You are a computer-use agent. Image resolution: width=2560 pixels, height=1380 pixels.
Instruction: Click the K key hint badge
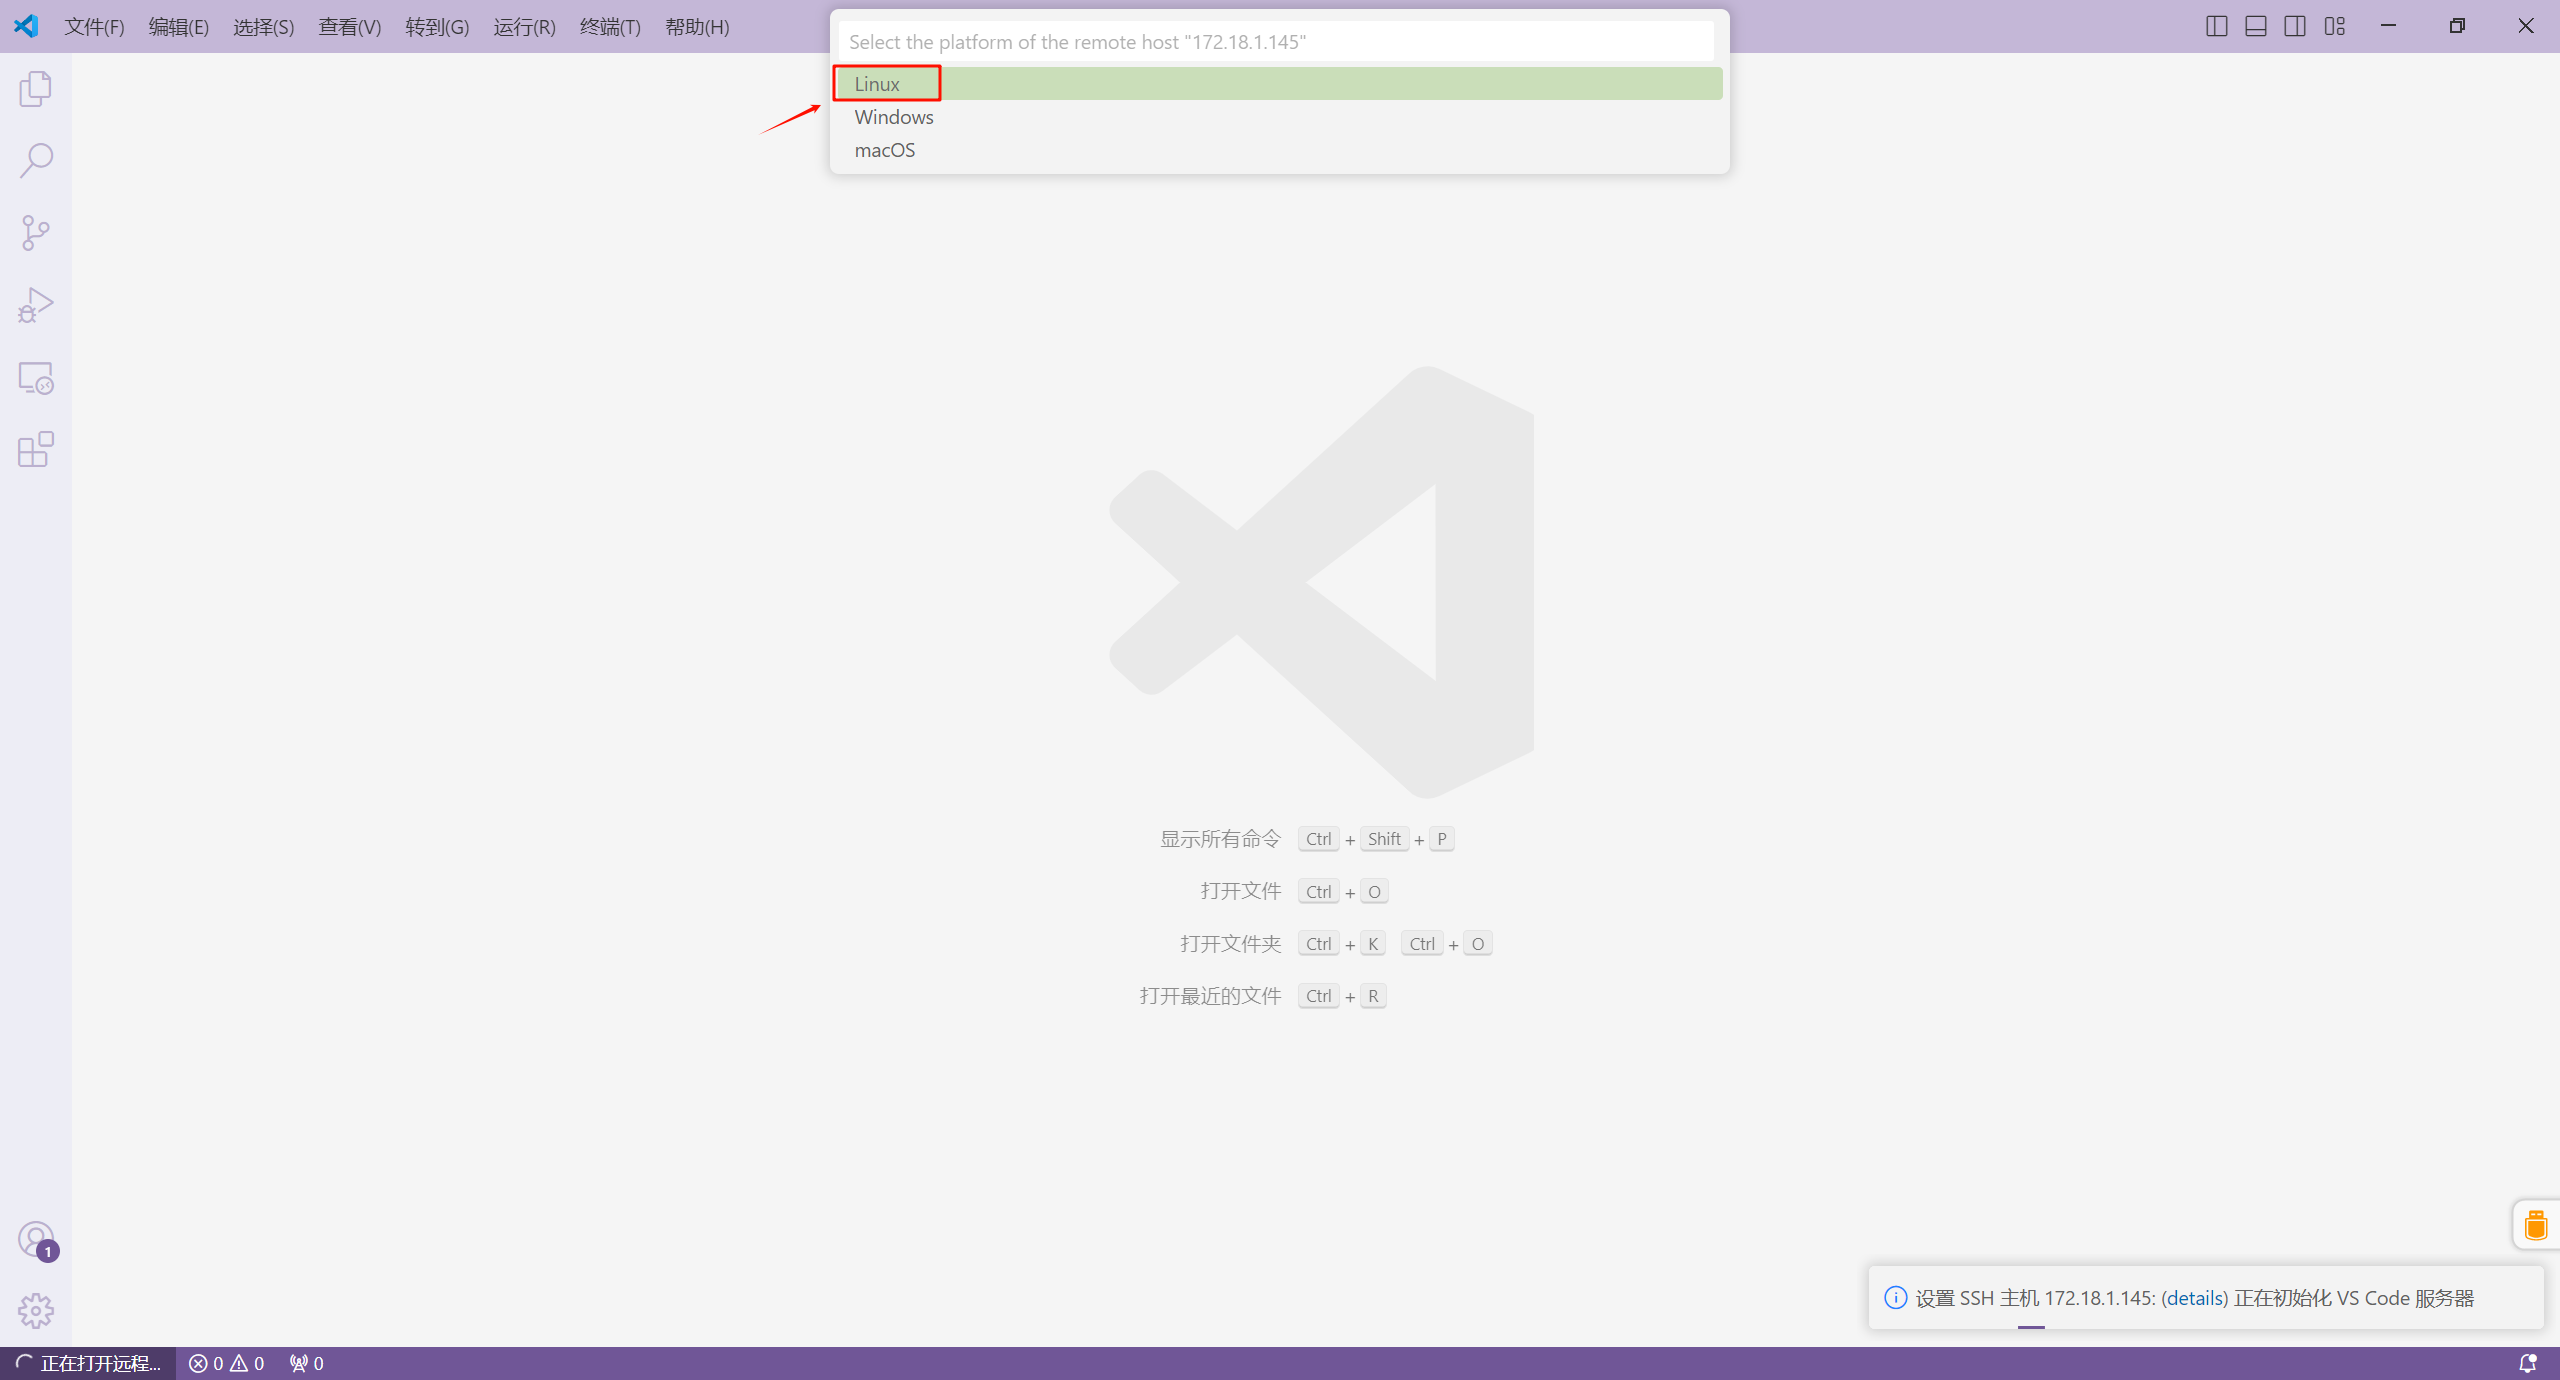click(1373, 944)
